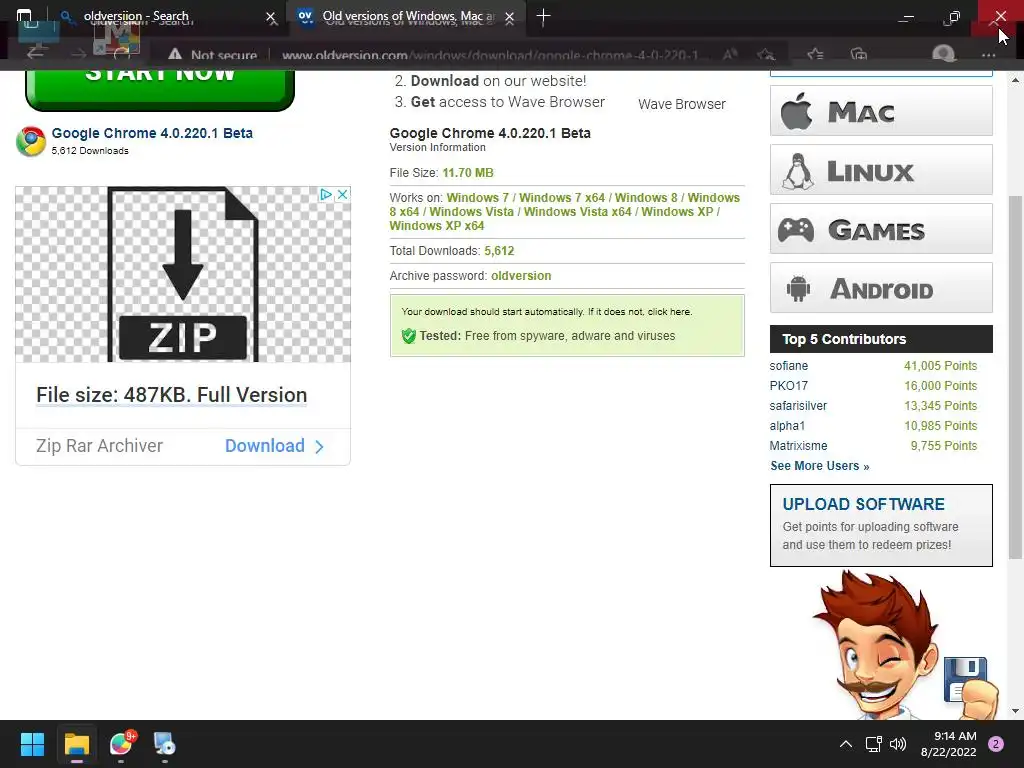Image resolution: width=1024 pixels, height=768 pixels.
Task: Click the Download link in ad
Action: [274, 446]
